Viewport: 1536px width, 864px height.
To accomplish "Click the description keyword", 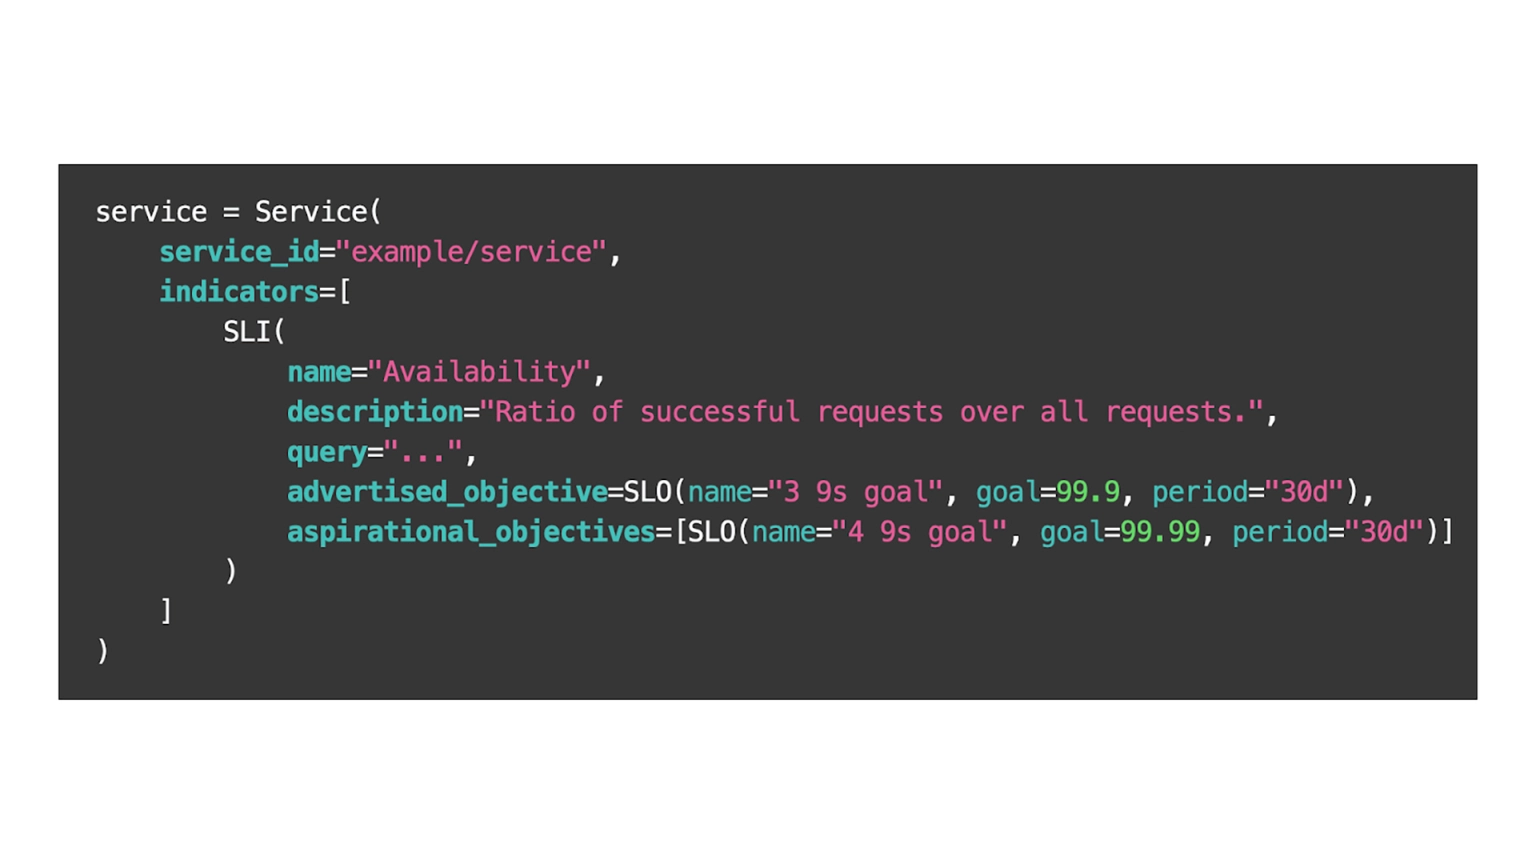I will 375,412.
